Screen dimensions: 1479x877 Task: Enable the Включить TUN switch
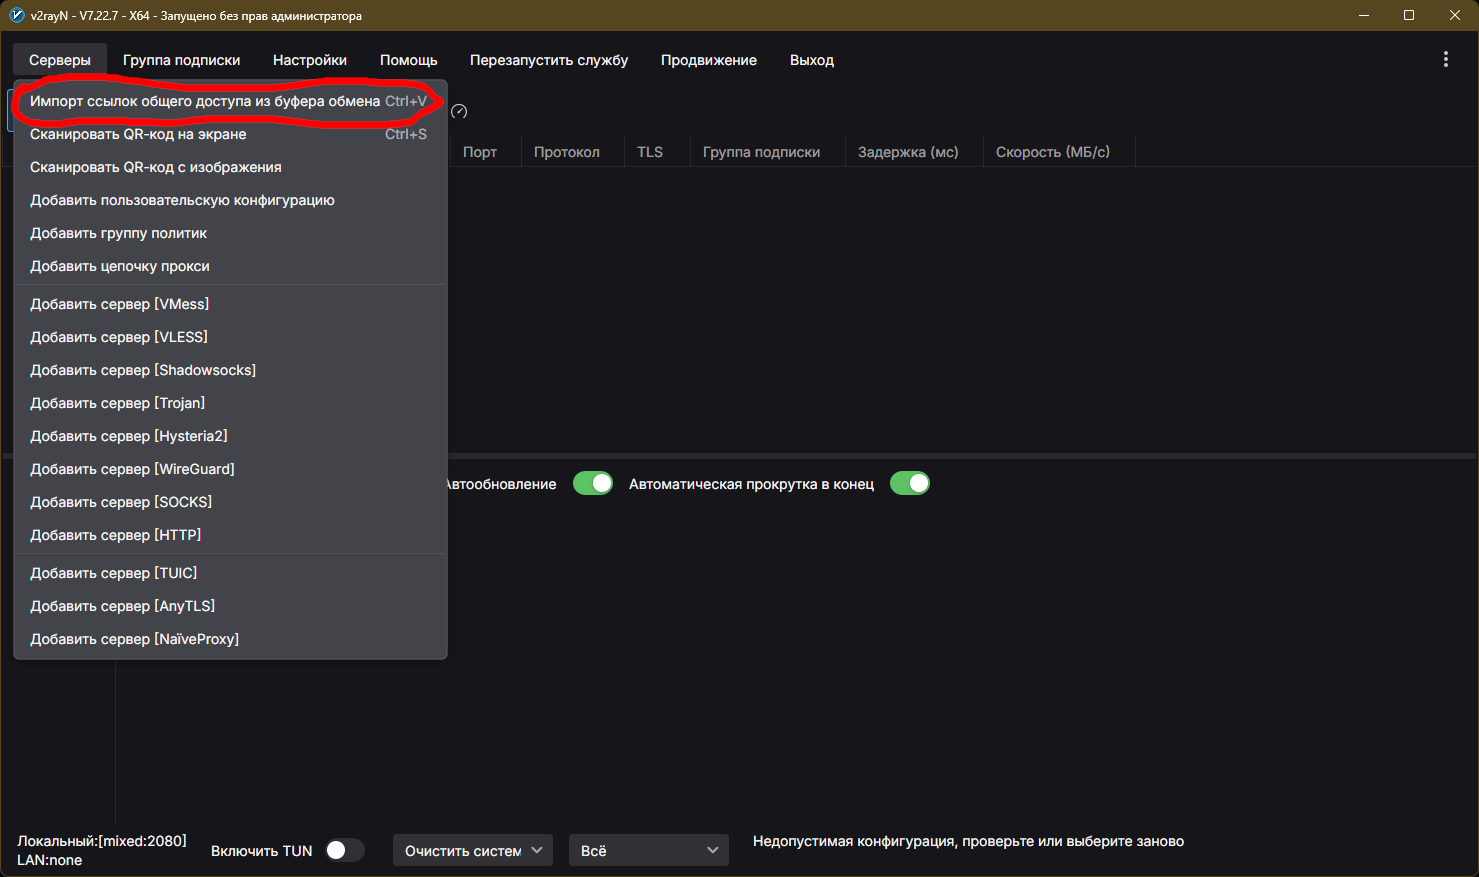click(x=344, y=850)
